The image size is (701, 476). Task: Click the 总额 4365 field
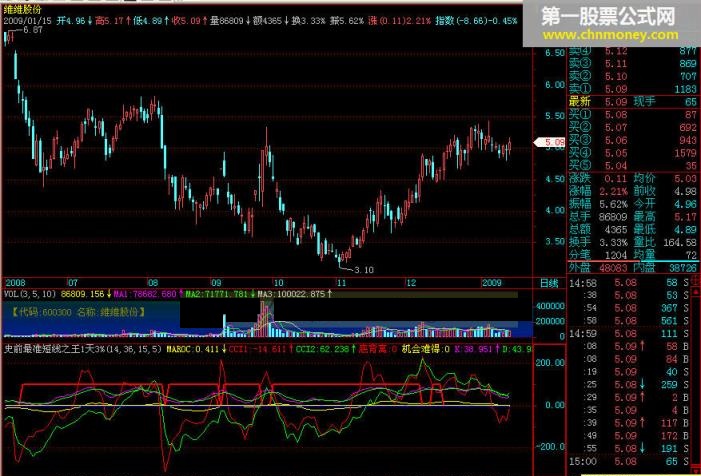click(x=598, y=229)
